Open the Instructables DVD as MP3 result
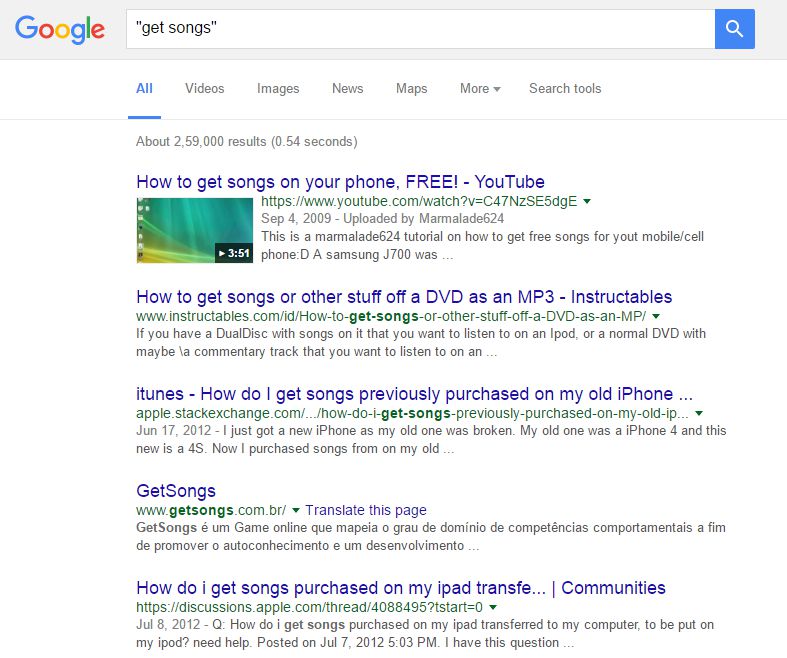The width and height of the screenshot is (787, 658). 404,297
